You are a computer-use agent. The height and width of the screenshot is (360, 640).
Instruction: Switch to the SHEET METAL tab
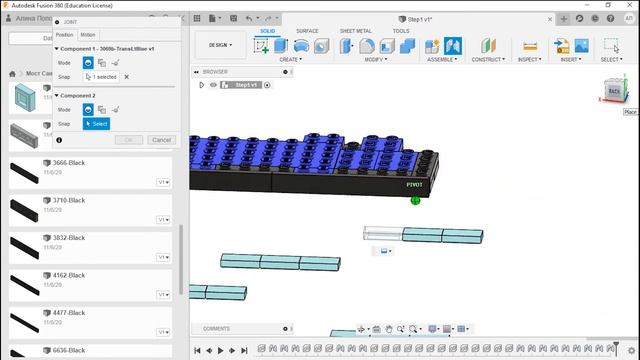[x=356, y=31]
